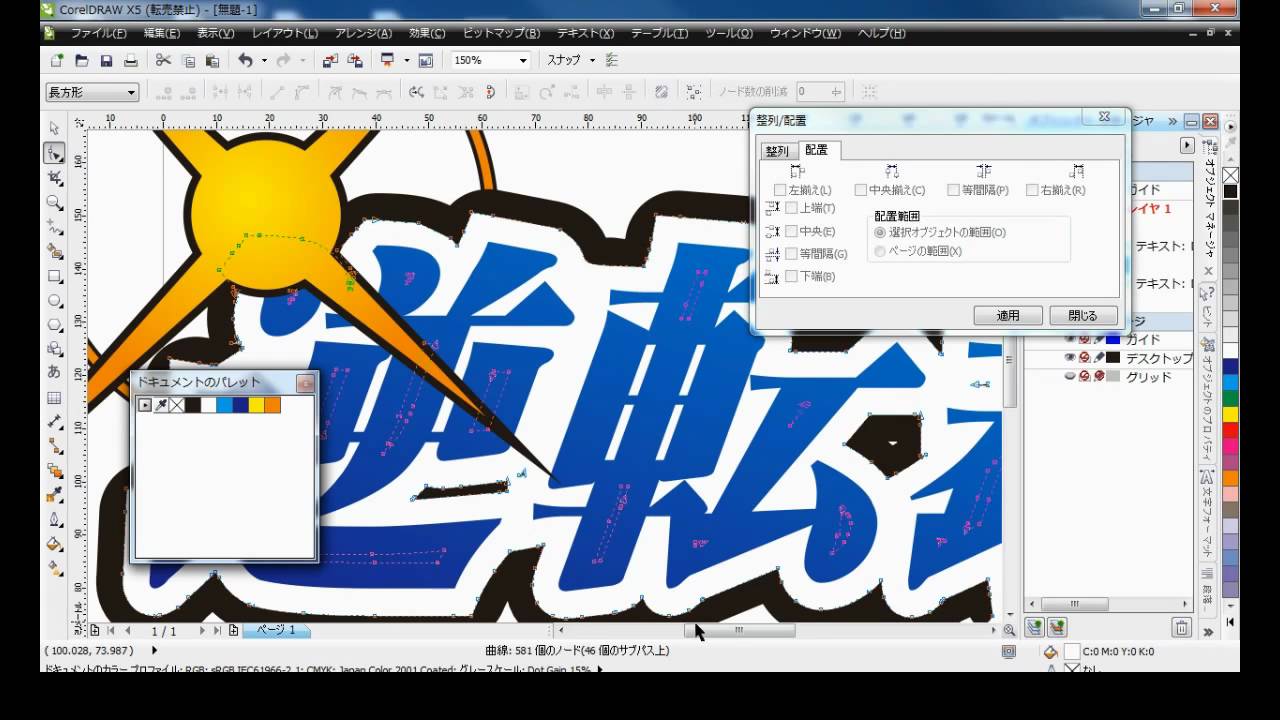The image size is (1280, 720).
Task: Open the application launcher dropdown arrow
Action: click(406, 60)
